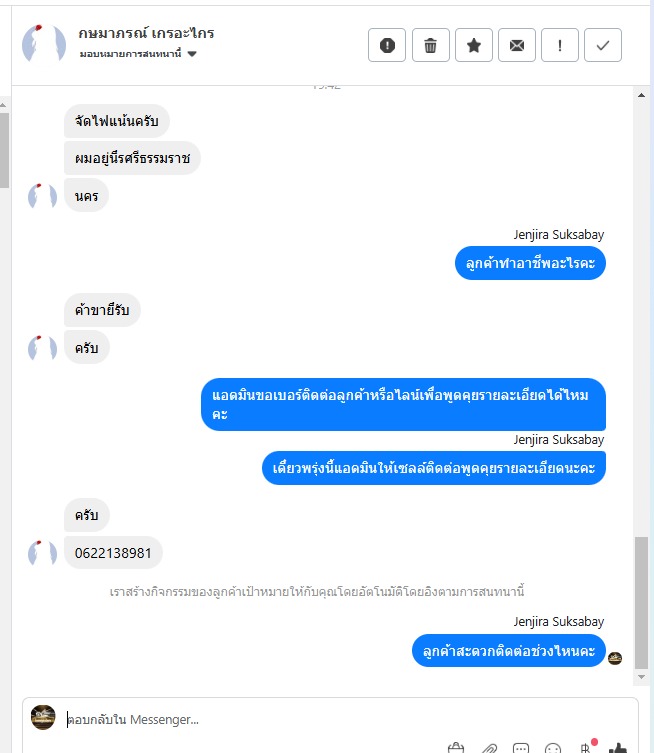This screenshot has width=654, height=753.
Task: Flag conversation as priority with the exclamation mark
Action: [559, 46]
